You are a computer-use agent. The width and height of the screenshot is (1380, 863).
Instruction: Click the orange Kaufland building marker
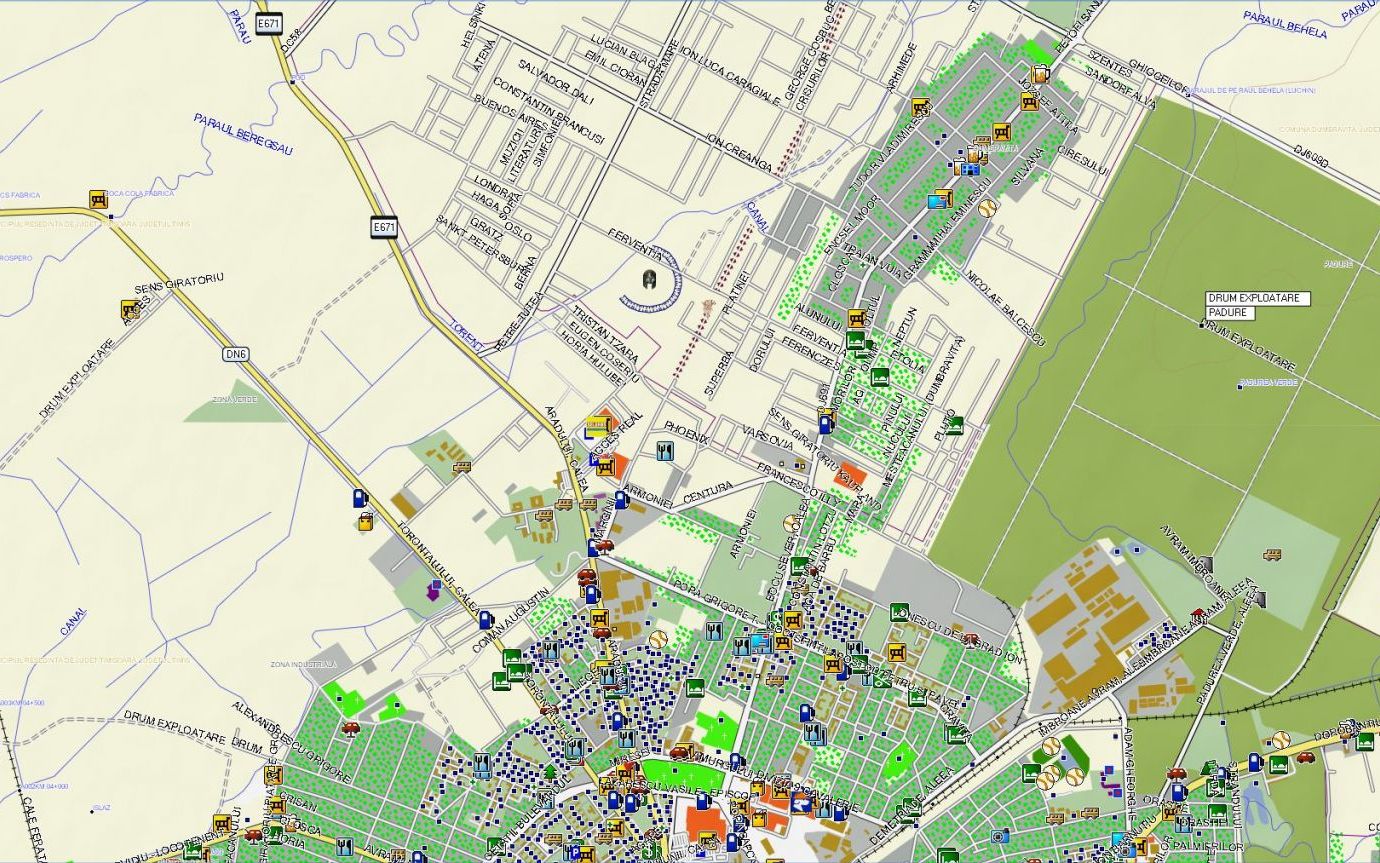851,474
